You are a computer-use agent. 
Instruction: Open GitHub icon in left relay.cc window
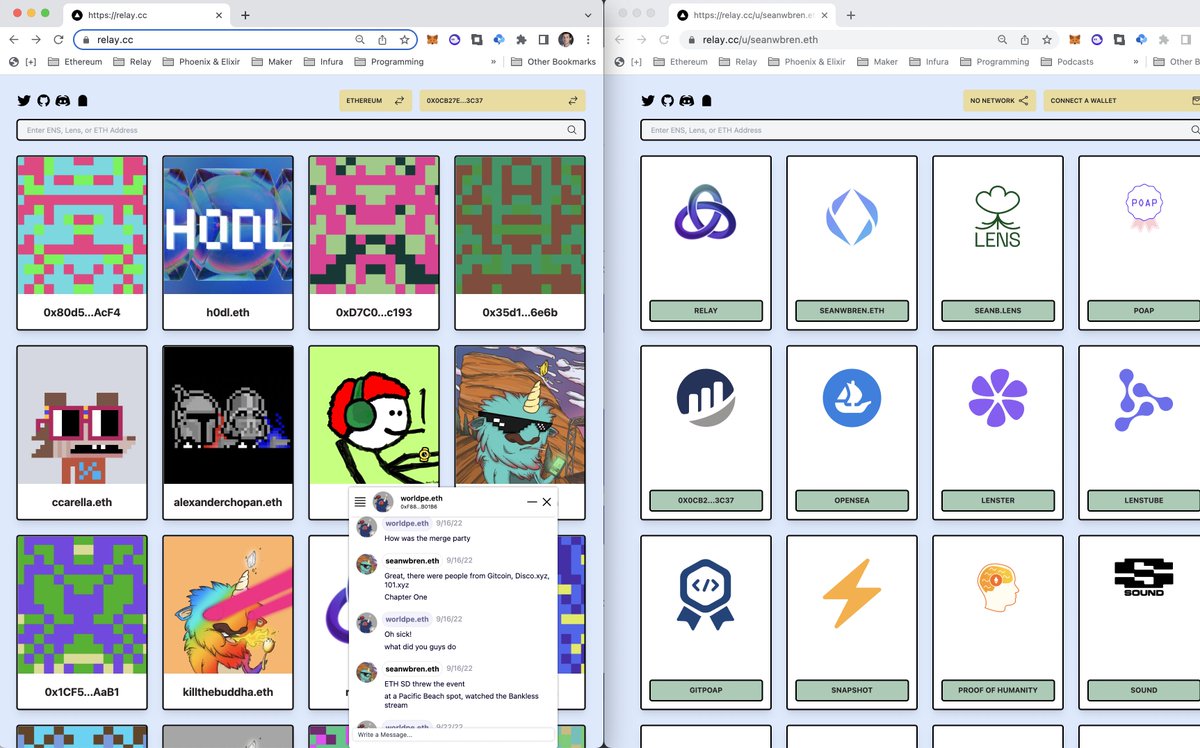(43, 101)
